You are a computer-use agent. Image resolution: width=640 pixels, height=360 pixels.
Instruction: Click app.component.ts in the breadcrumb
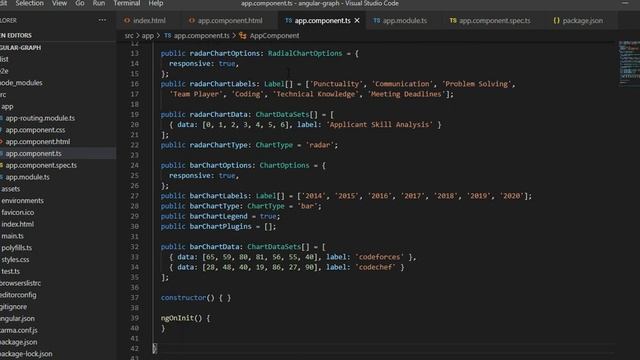(202, 36)
